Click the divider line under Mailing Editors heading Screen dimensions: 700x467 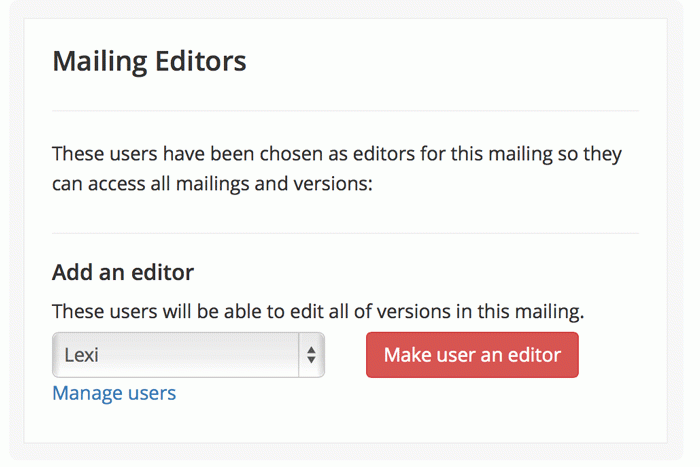click(x=345, y=110)
